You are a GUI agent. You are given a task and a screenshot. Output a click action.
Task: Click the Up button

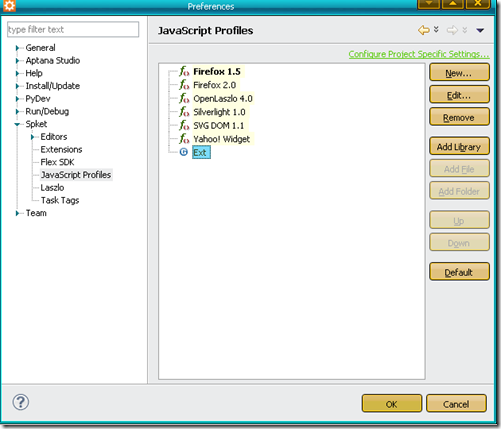click(x=459, y=220)
